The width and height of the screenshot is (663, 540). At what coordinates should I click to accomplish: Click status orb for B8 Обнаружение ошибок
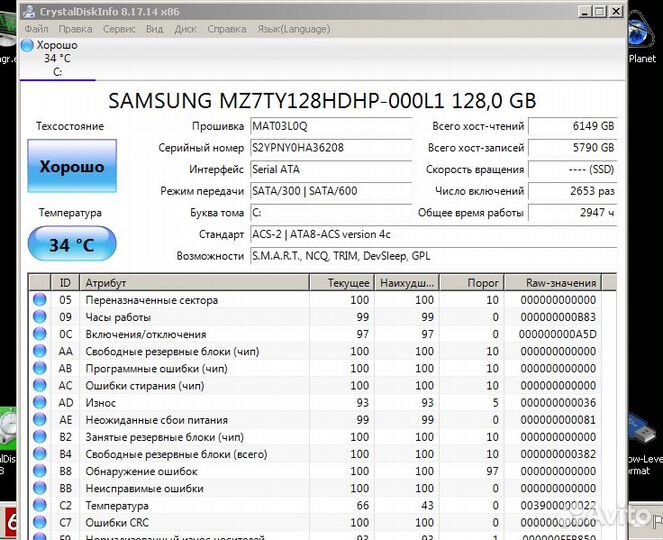(40, 471)
